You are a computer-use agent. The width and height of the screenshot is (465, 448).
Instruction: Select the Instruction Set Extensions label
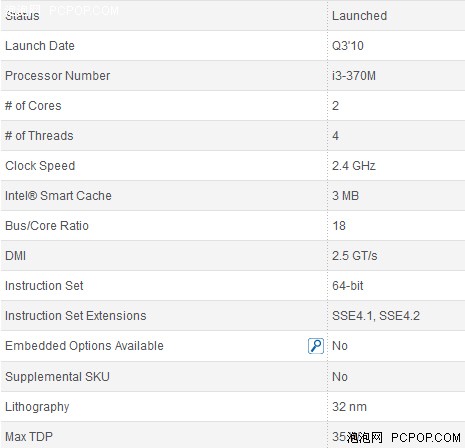click(76, 316)
